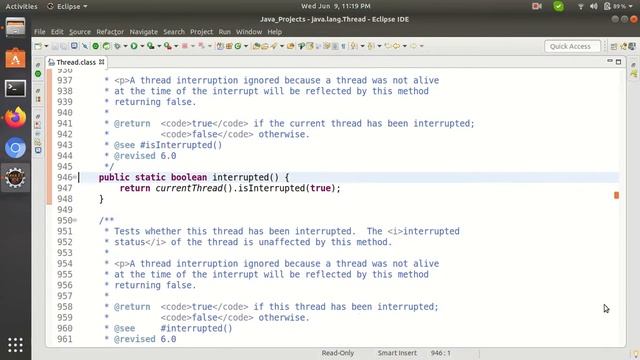The height and width of the screenshot is (360, 640).
Task: Open the Help menu
Action: tap(275, 32)
